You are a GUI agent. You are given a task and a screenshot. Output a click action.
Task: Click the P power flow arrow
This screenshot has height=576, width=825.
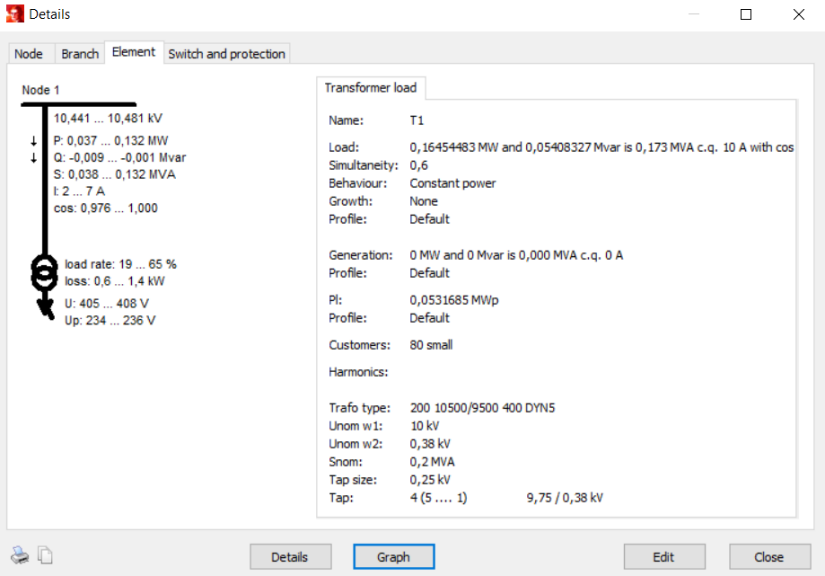pos(33,141)
